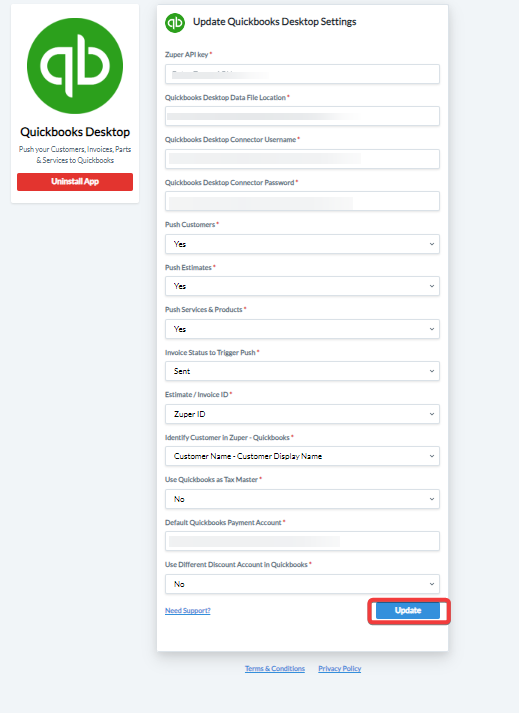Change the Invoice Status to Trigger Push dropdown
The image size is (519, 713).
(x=302, y=371)
